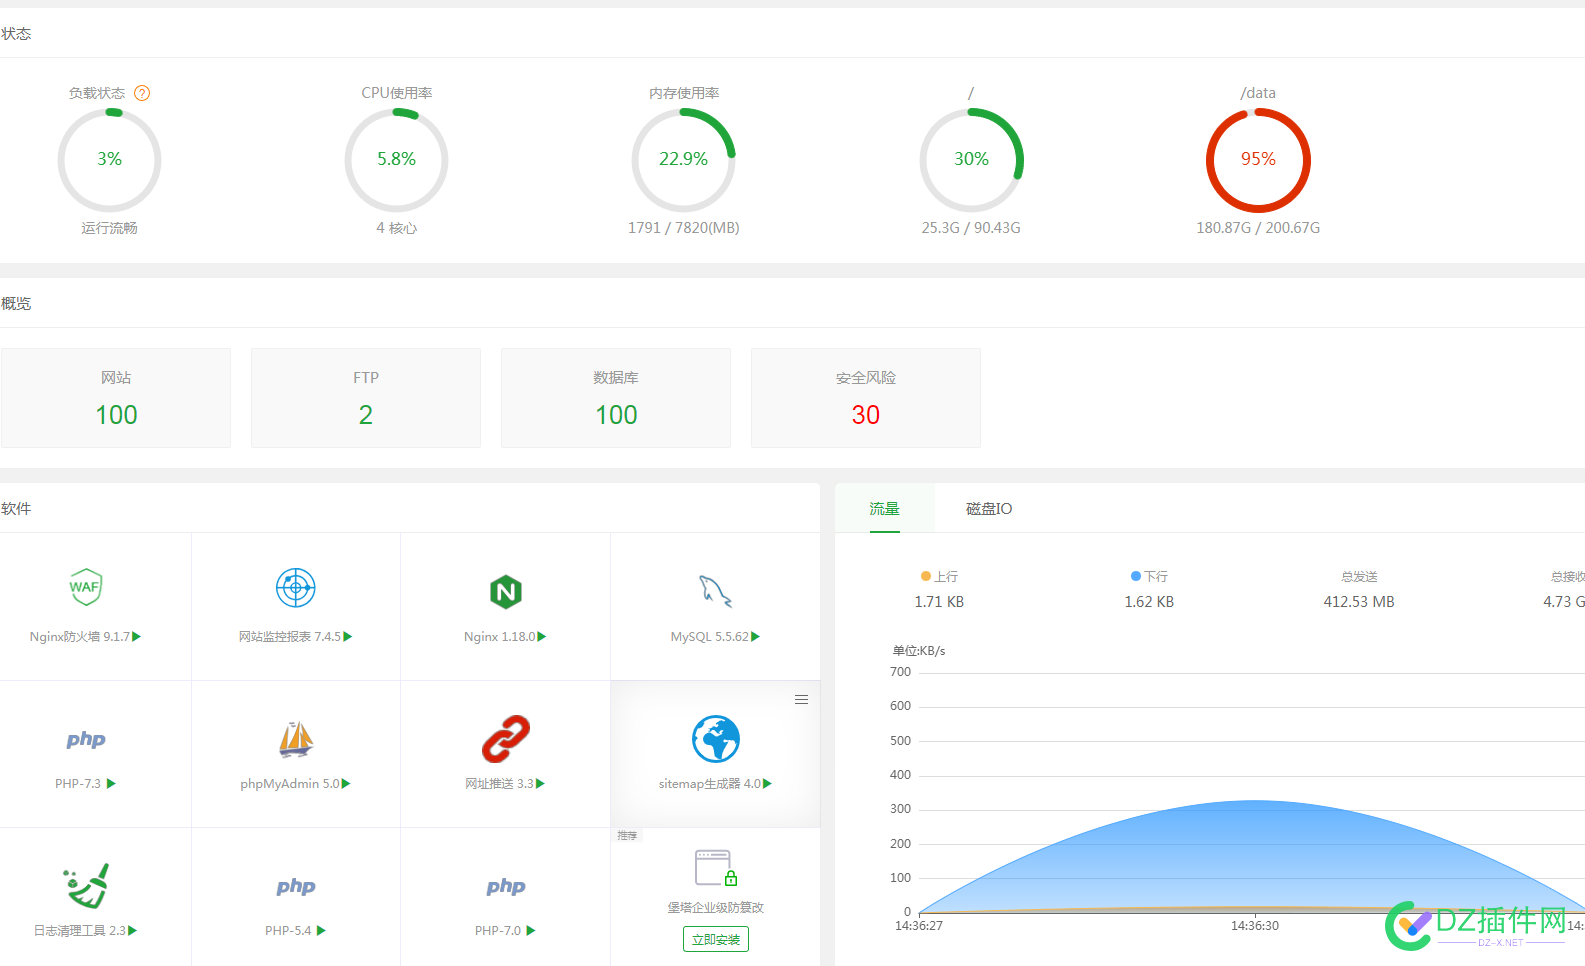Toggle the orange 上行 upload legend marker
The width and height of the screenshot is (1585, 966).
tap(926, 576)
